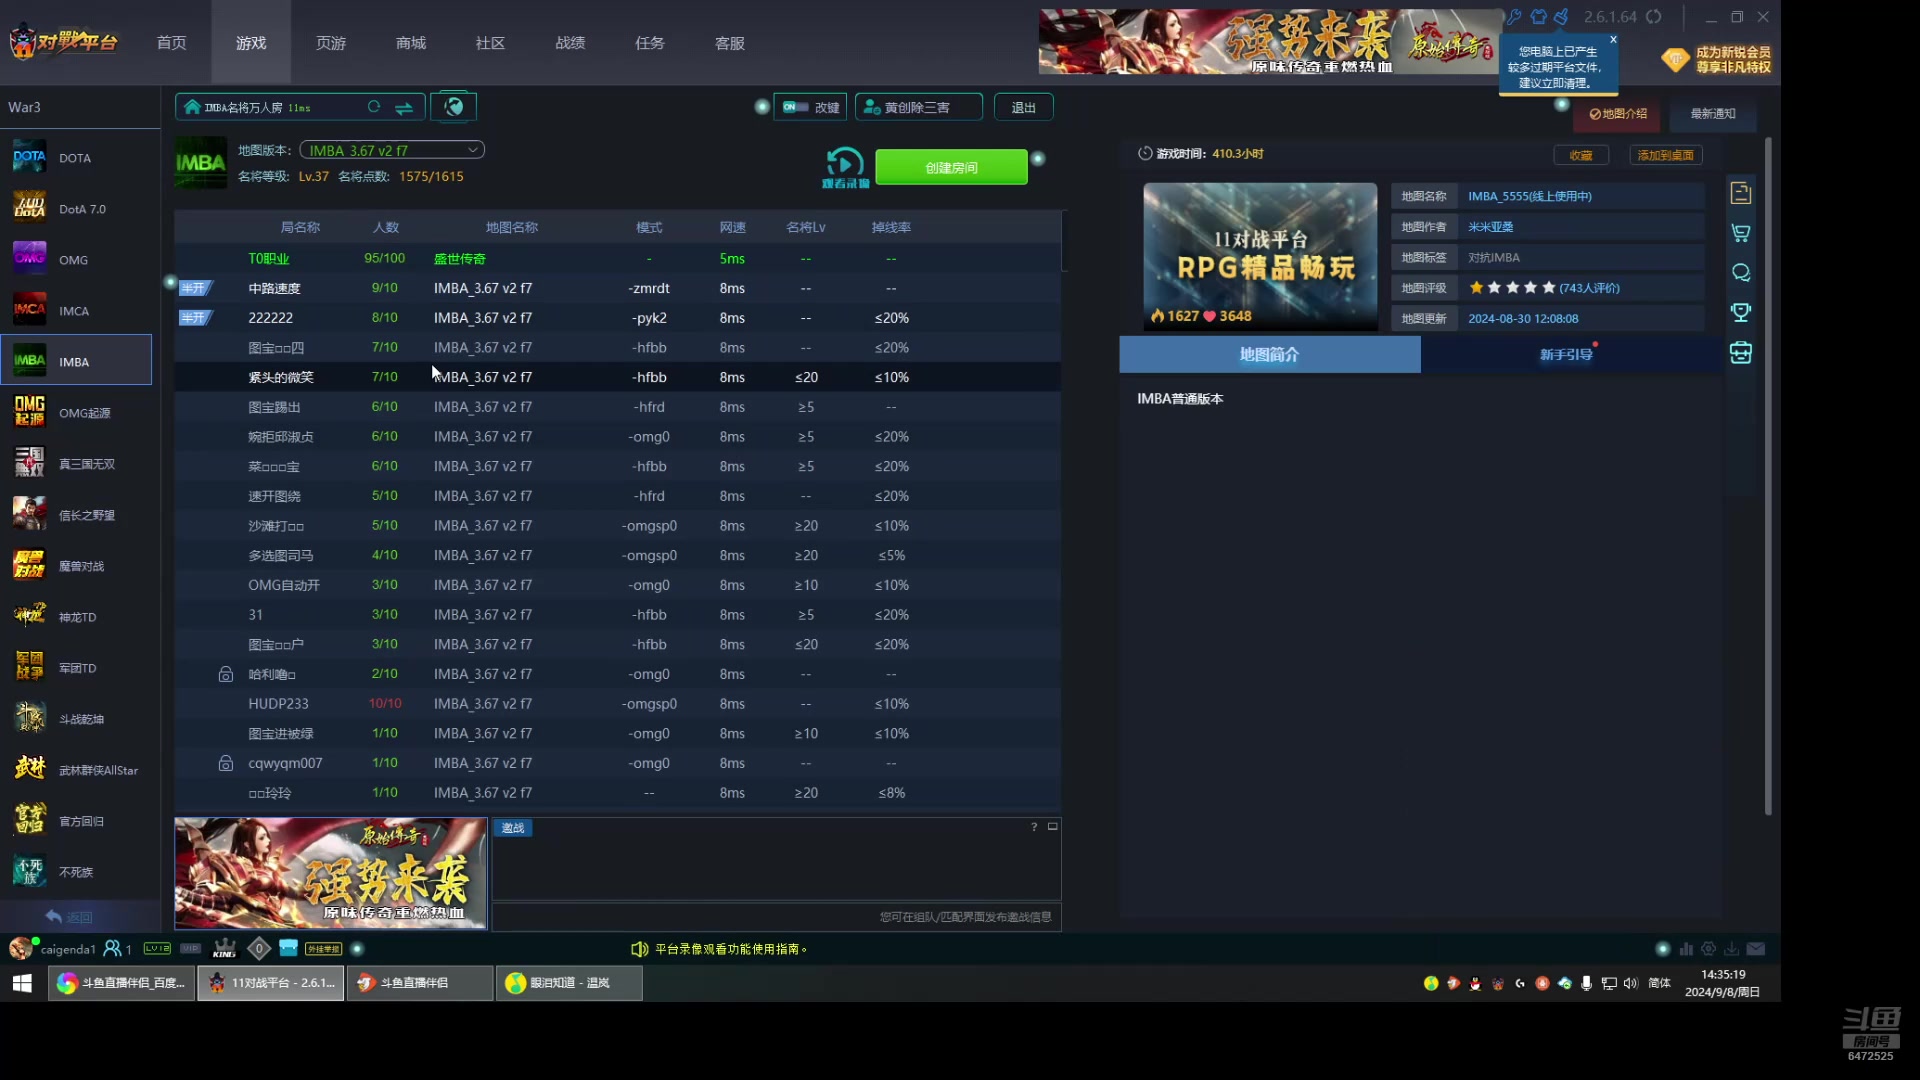Click the version update refresh icon
The width and height of the screenshot is (1920, 1080).
[1654, 17]
